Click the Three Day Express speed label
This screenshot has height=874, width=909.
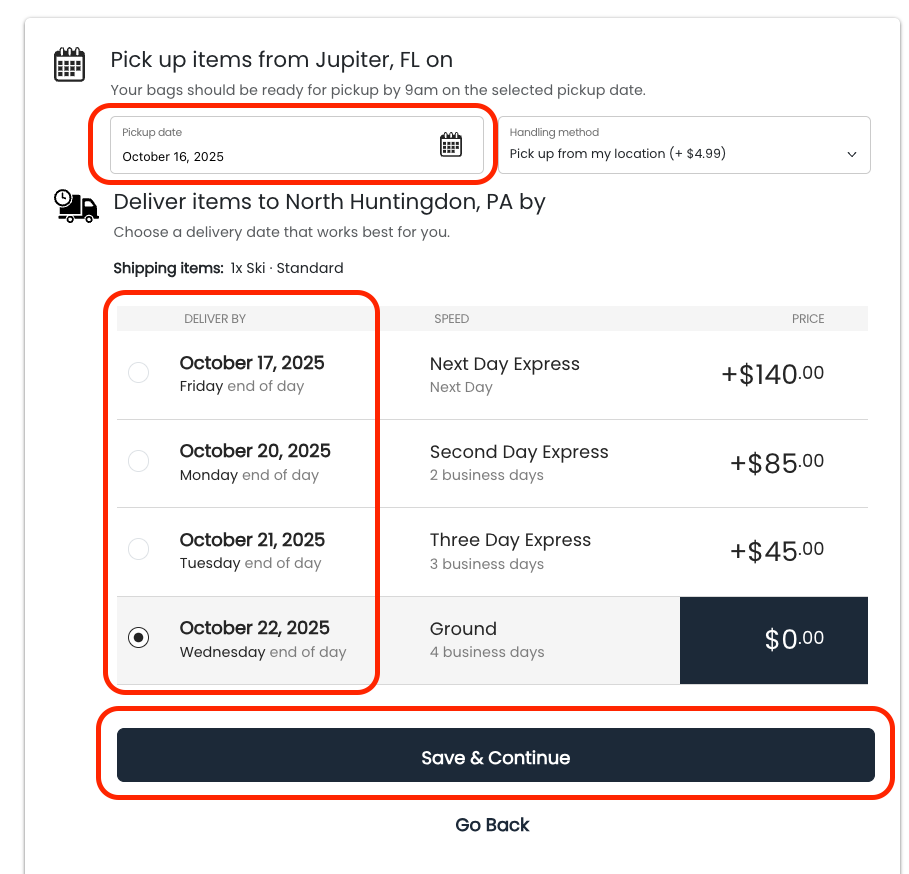pos(510,540)
